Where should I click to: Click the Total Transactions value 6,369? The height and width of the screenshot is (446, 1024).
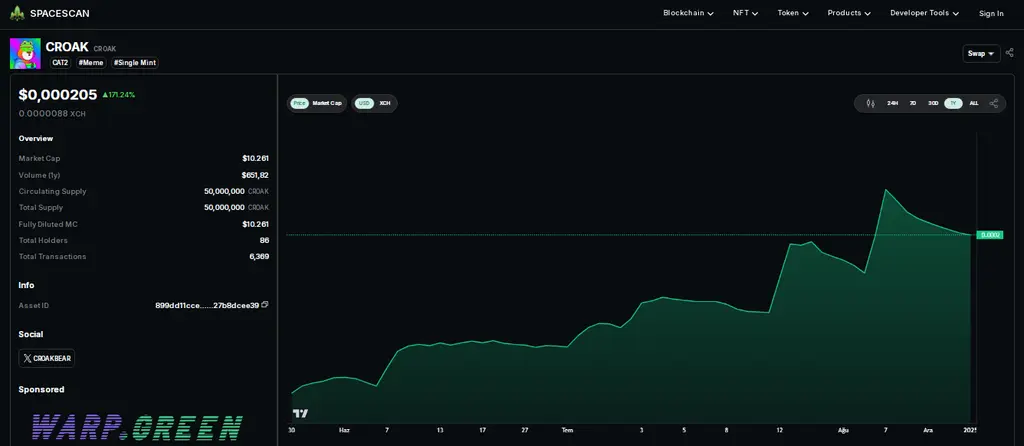[259, 257]
